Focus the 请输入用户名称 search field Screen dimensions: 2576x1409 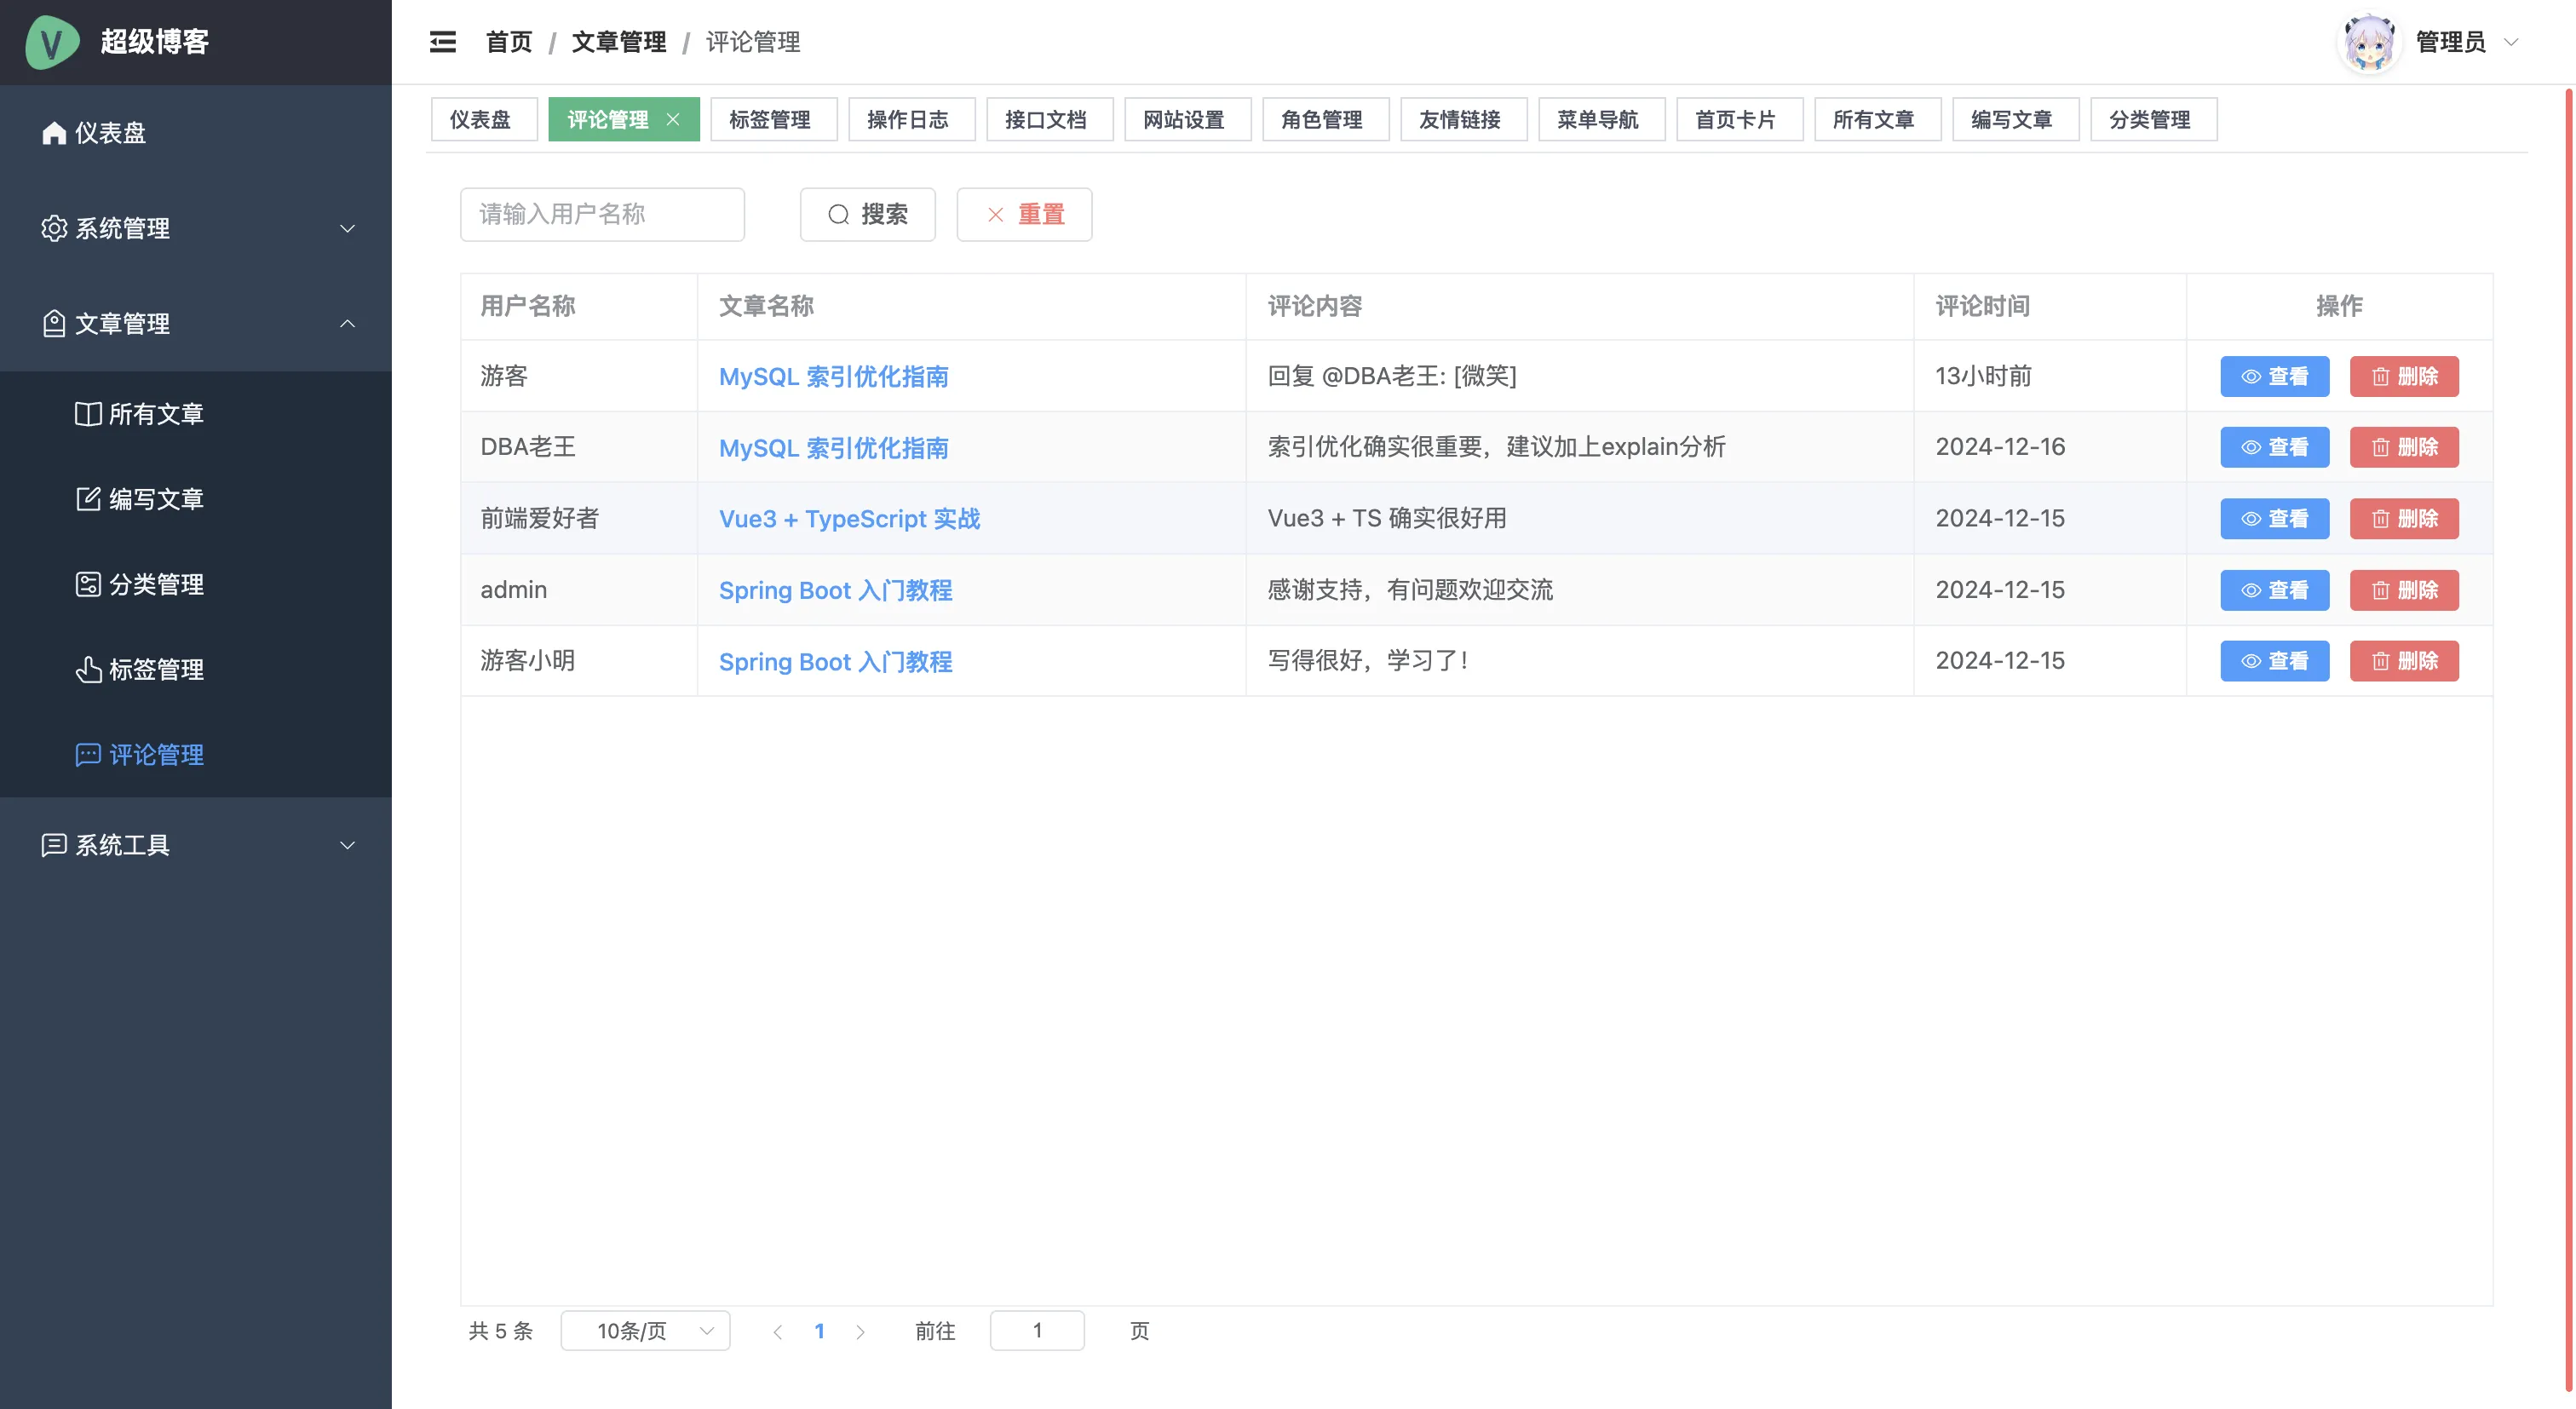pos(602,214)
